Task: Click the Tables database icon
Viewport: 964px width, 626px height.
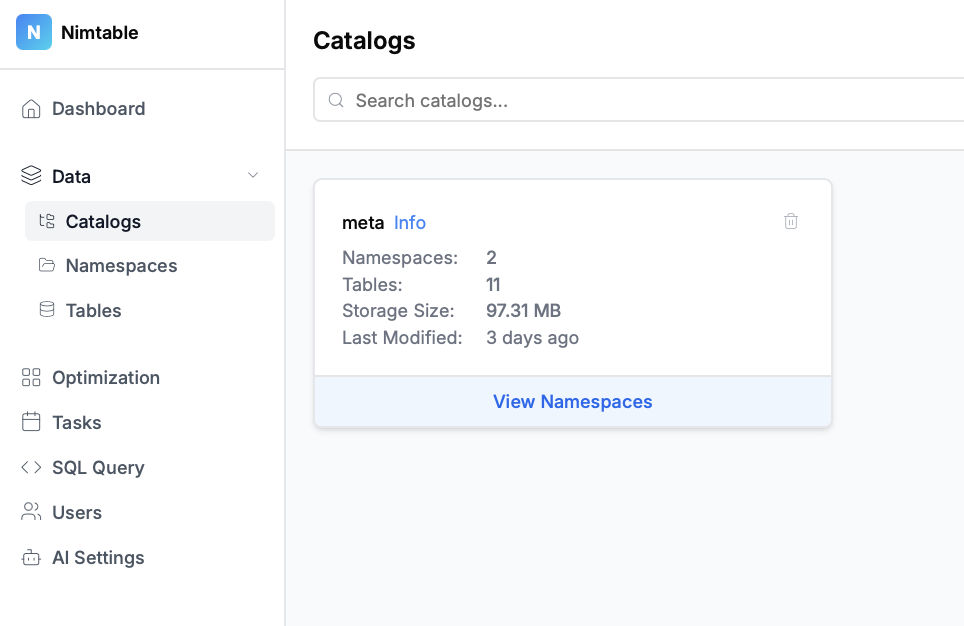Action: [x=46, y=310]
